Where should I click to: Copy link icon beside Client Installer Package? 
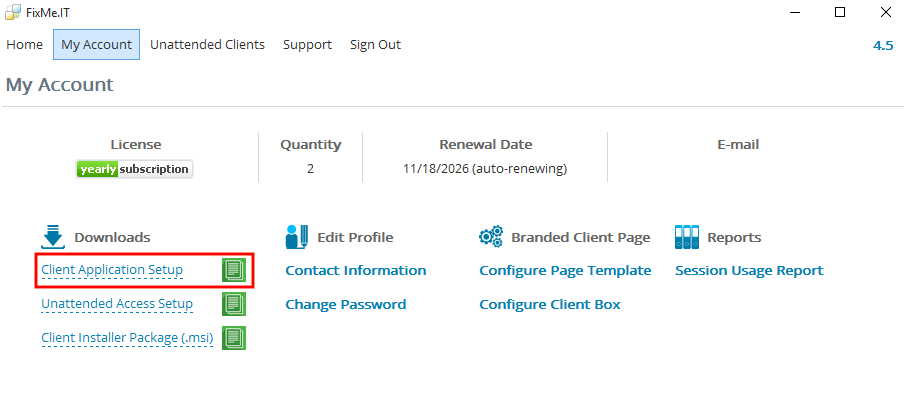(x=234, y=338)
